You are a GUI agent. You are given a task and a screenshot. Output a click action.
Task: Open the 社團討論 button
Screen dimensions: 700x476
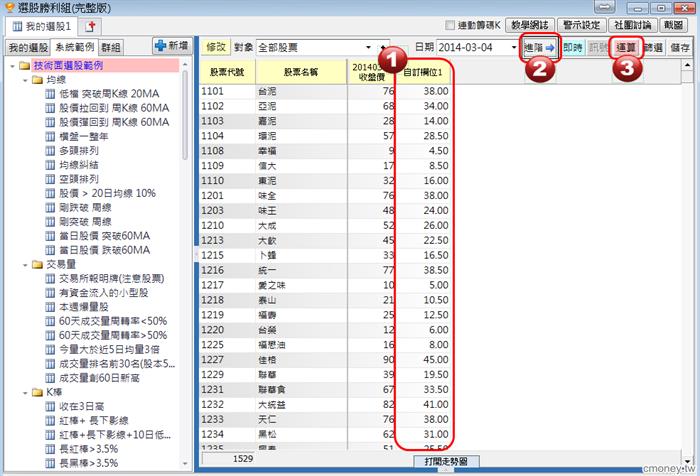coord(632,25)
